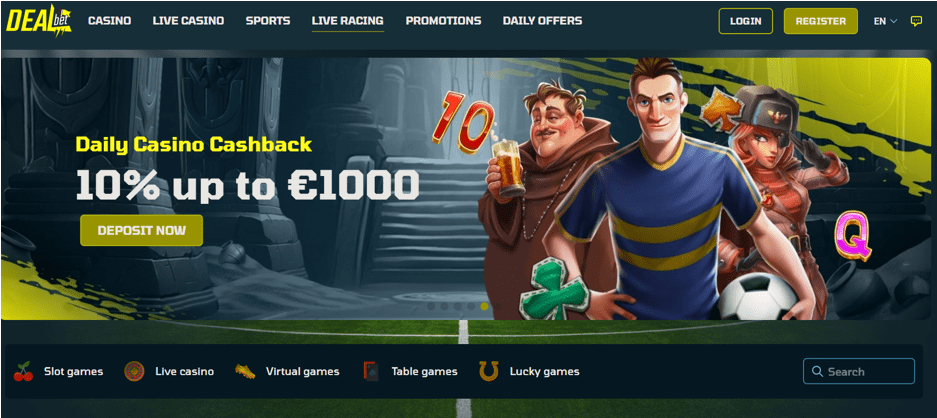Click the DEALbet logo
Screen dimensions: 937x418
[x=39, y=20]
